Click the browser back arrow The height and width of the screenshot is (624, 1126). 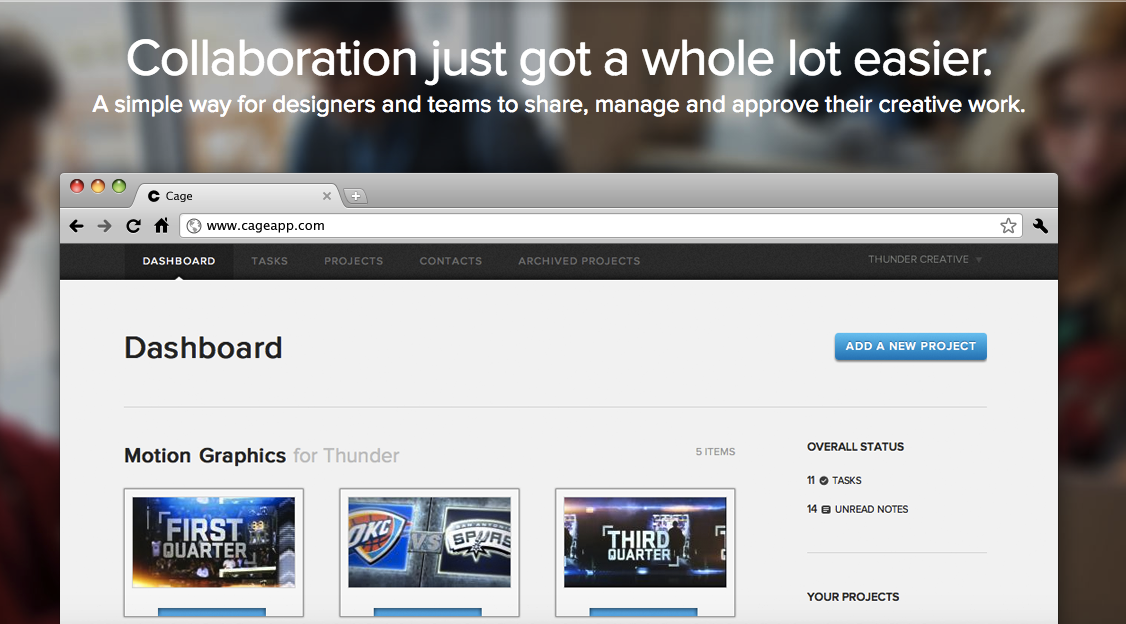pyautogui.click(x=76, y=226)
